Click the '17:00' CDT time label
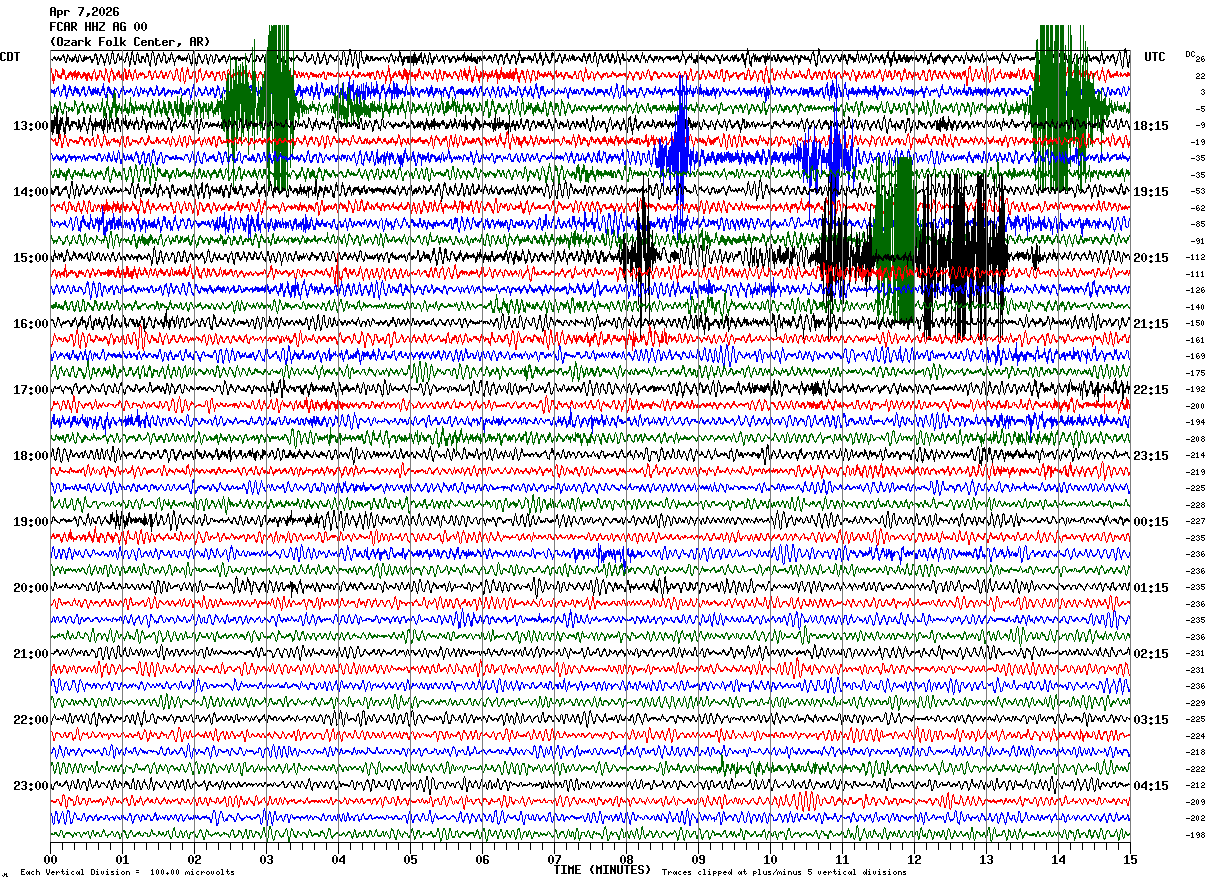1210x886 pixels. (x=30, y=390)
